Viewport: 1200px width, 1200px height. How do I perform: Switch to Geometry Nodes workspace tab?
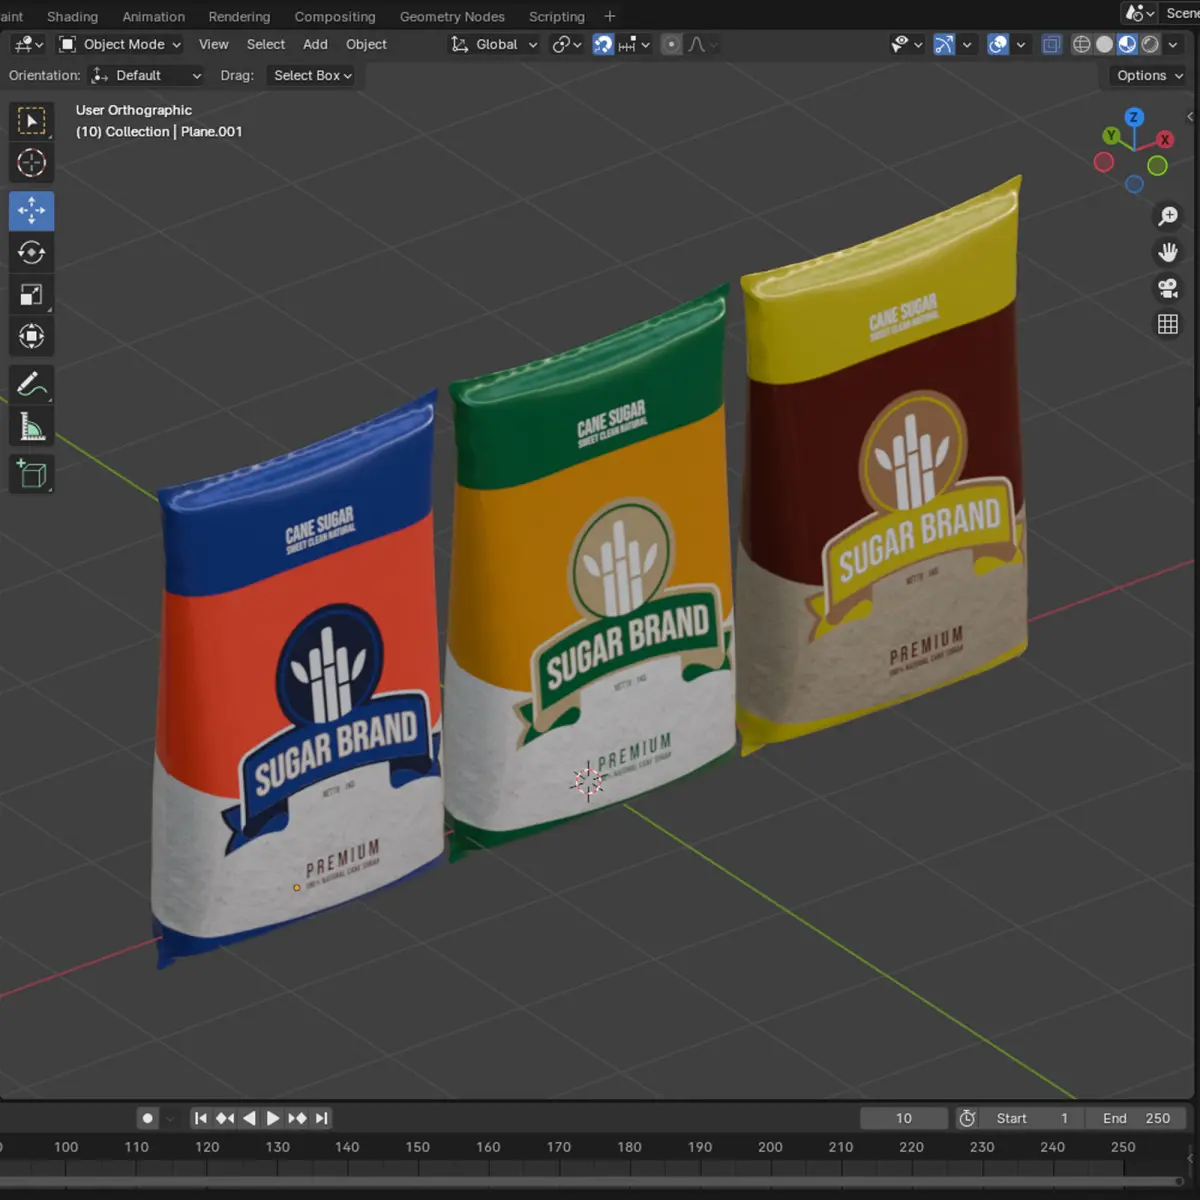(x=452, y=16)
